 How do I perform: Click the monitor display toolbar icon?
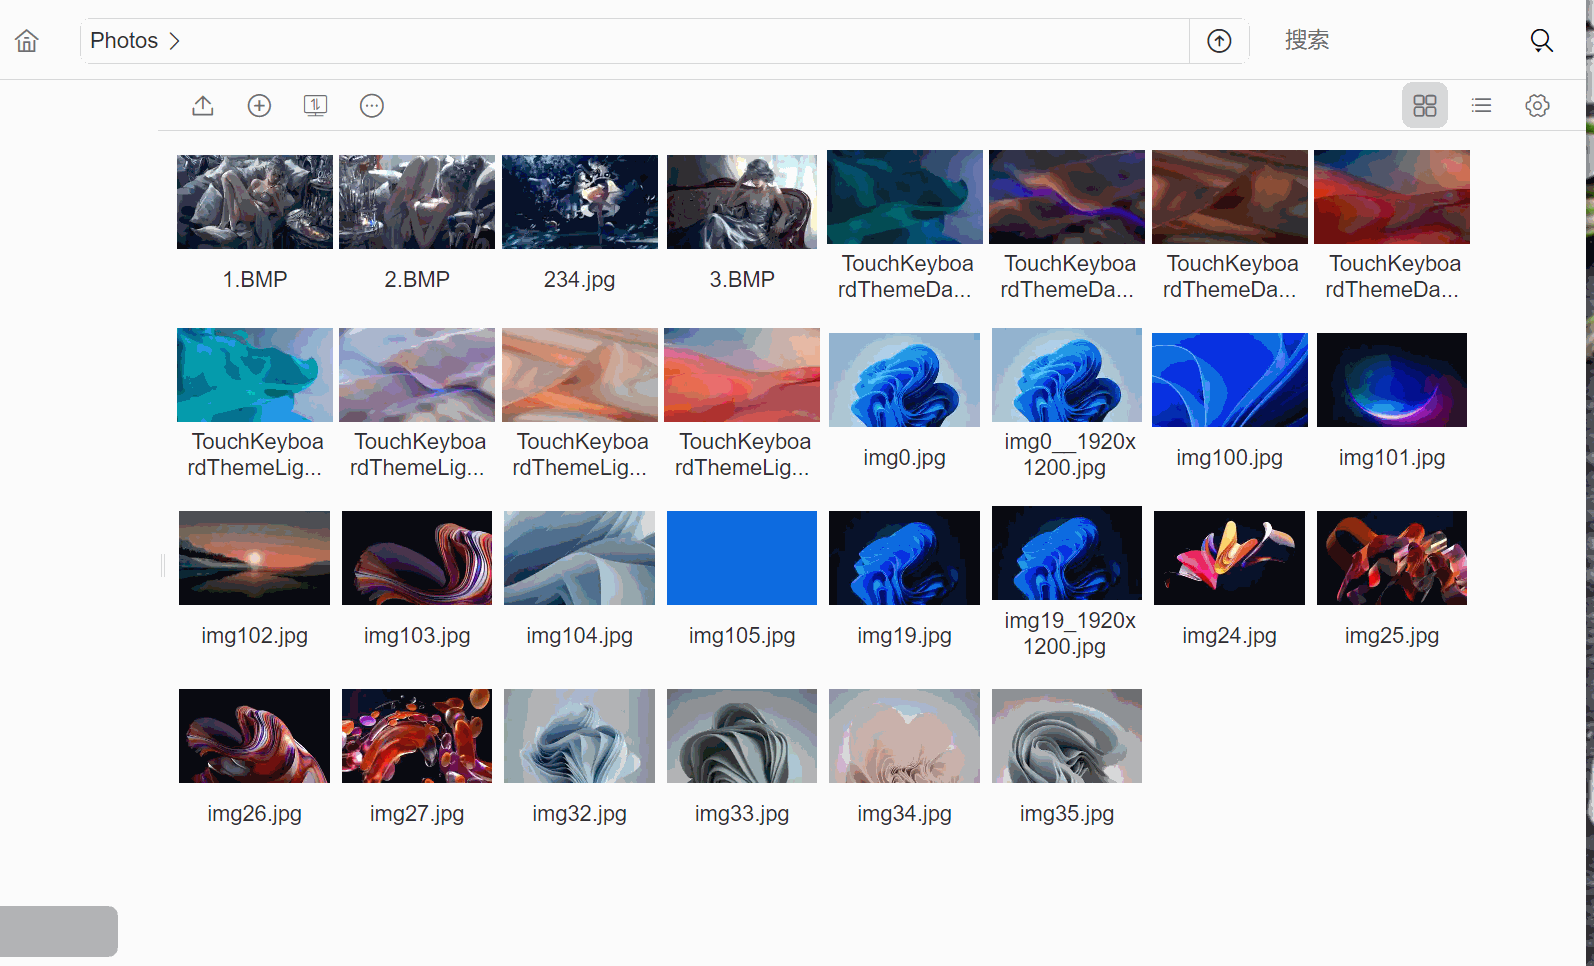[x=315, y=106]
